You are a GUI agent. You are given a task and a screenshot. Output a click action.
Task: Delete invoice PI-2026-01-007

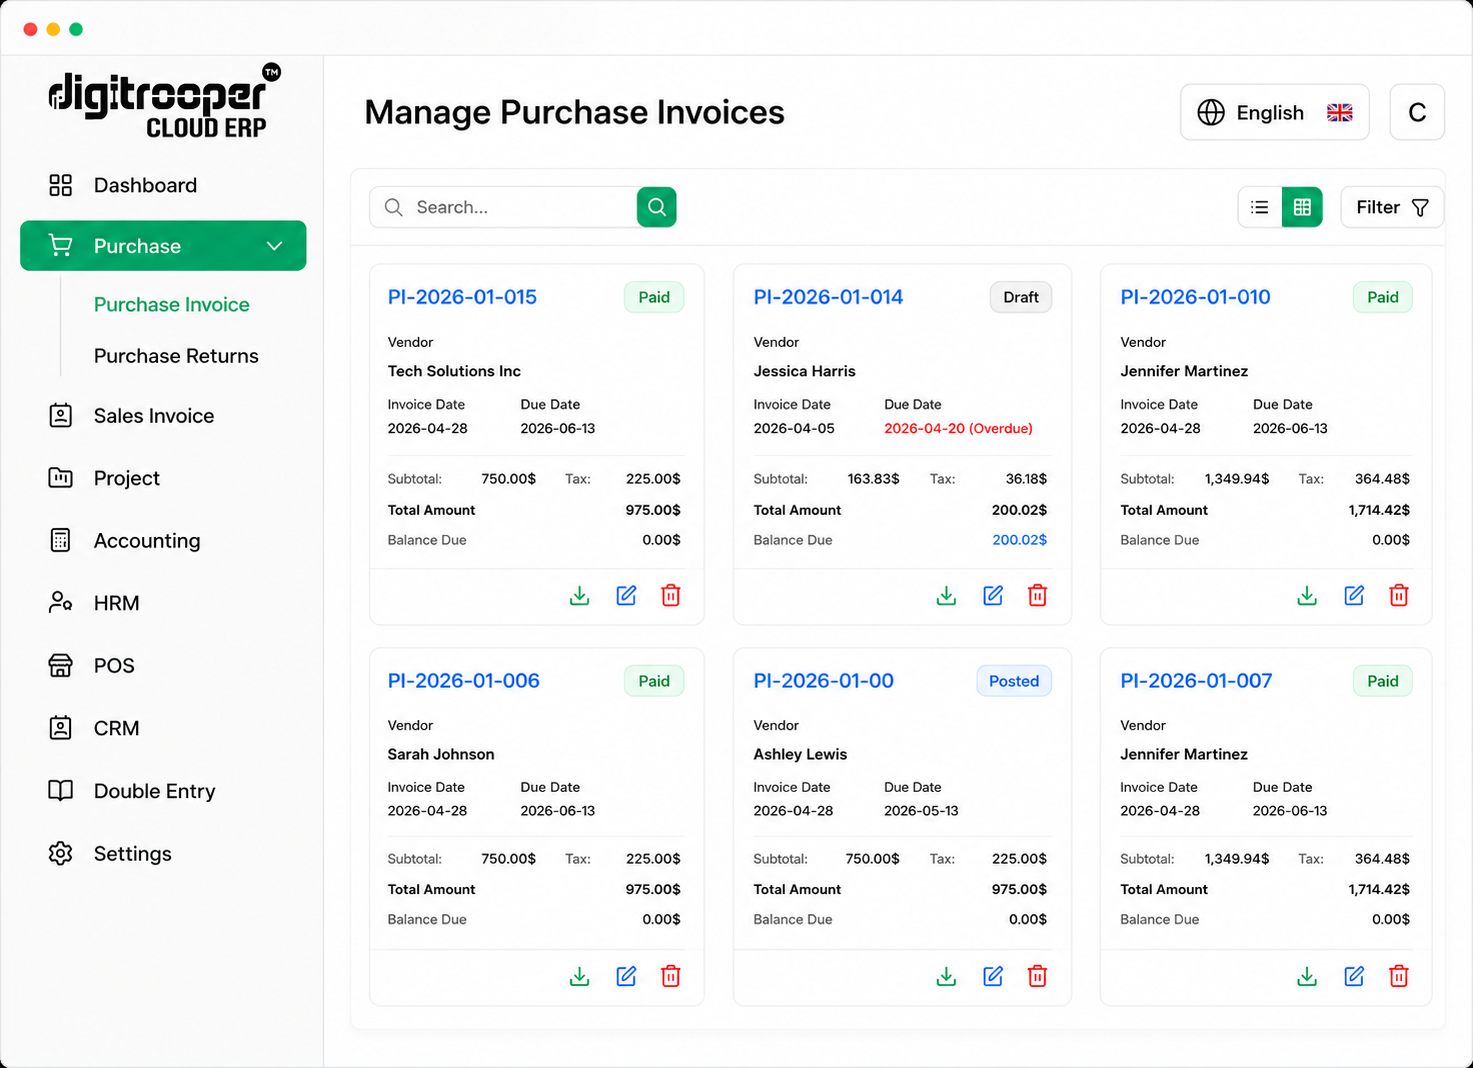click(x=1399, y=976)
